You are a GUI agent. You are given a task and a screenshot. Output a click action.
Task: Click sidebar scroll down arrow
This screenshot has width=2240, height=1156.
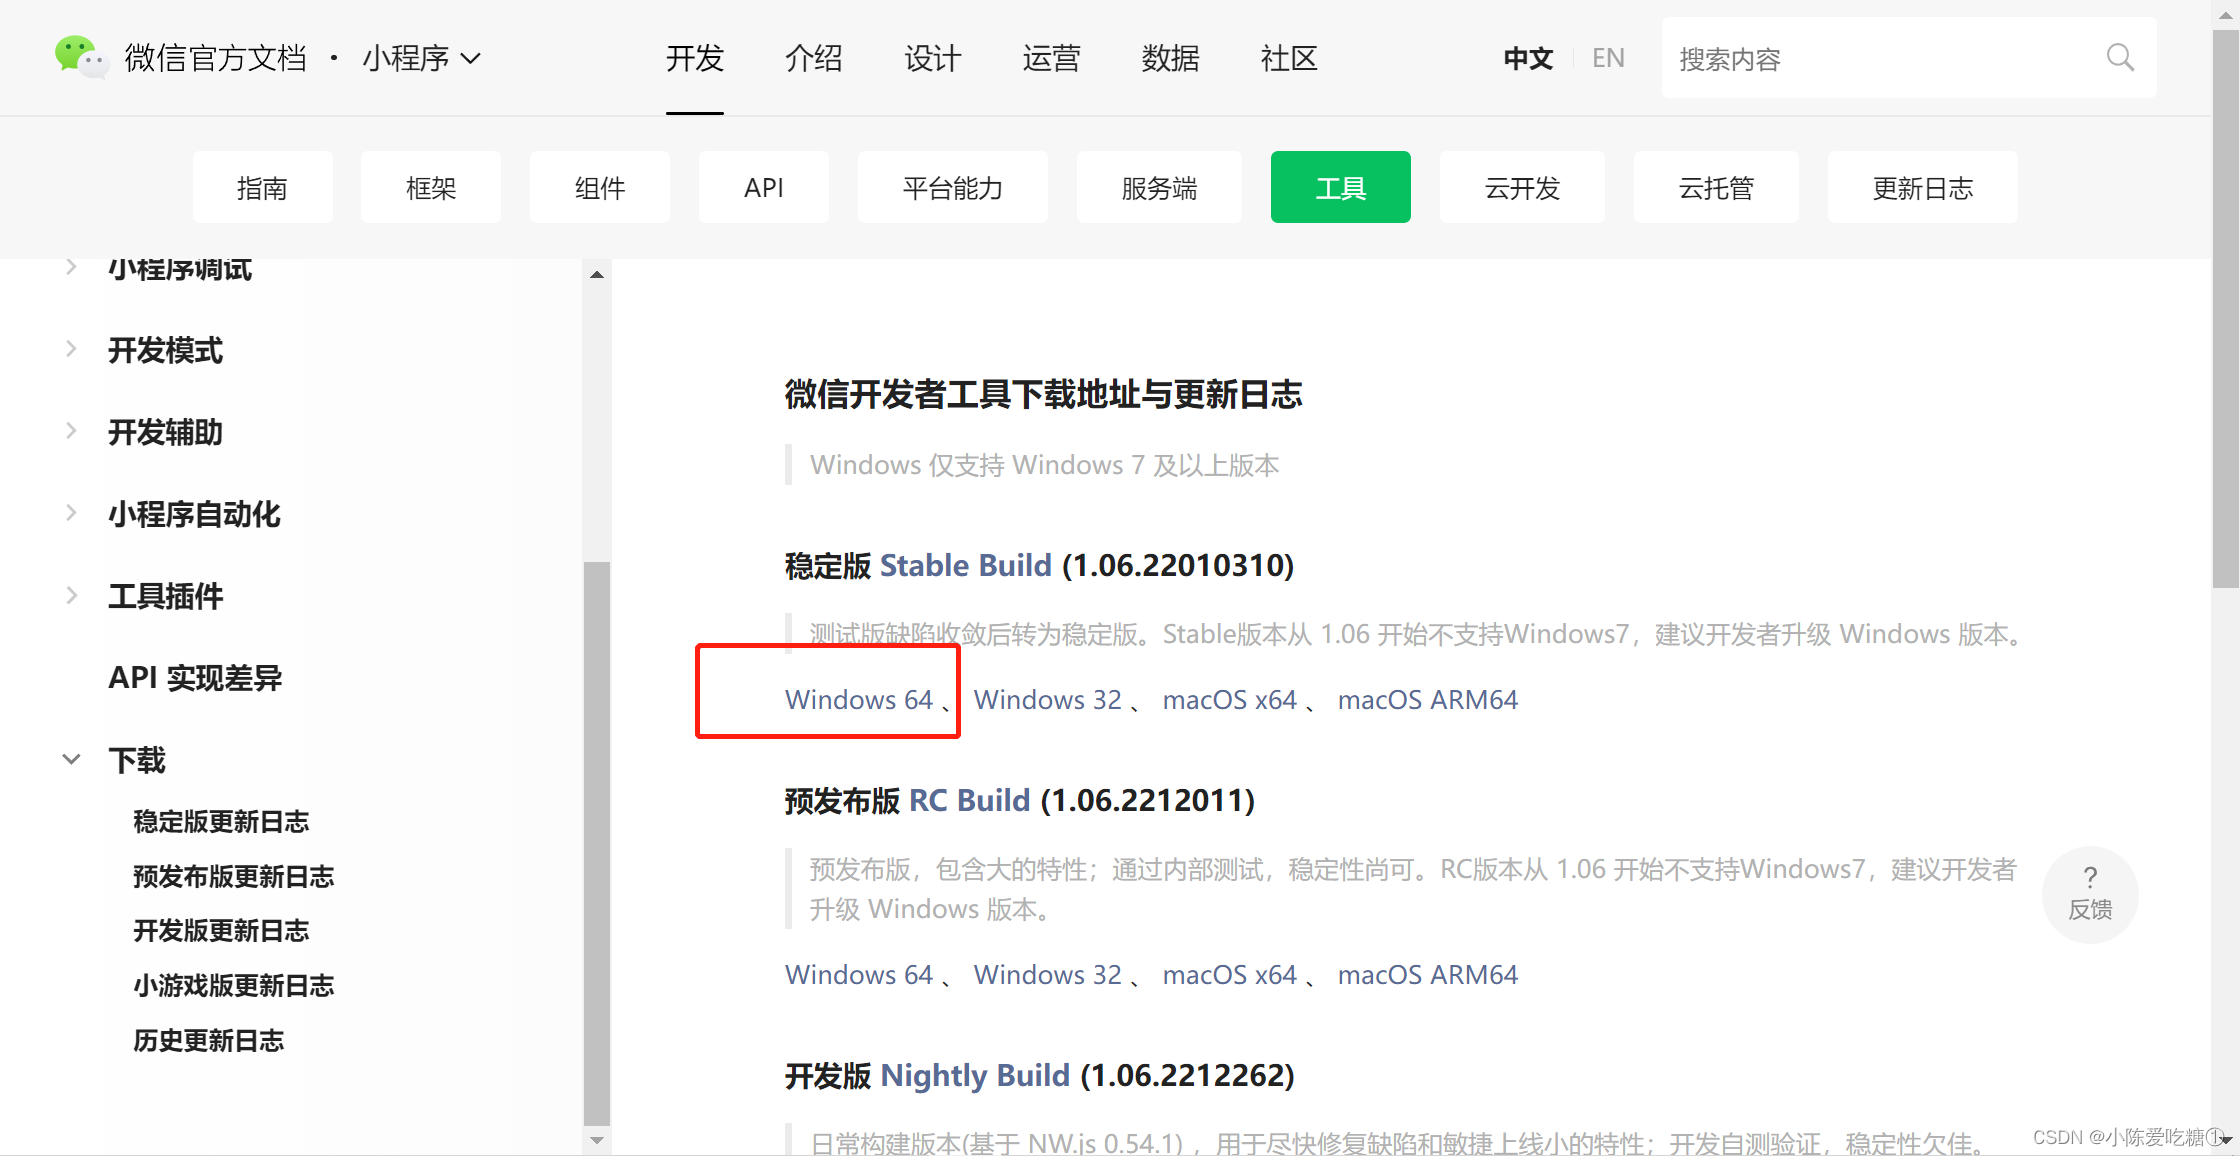(597, 1140)
